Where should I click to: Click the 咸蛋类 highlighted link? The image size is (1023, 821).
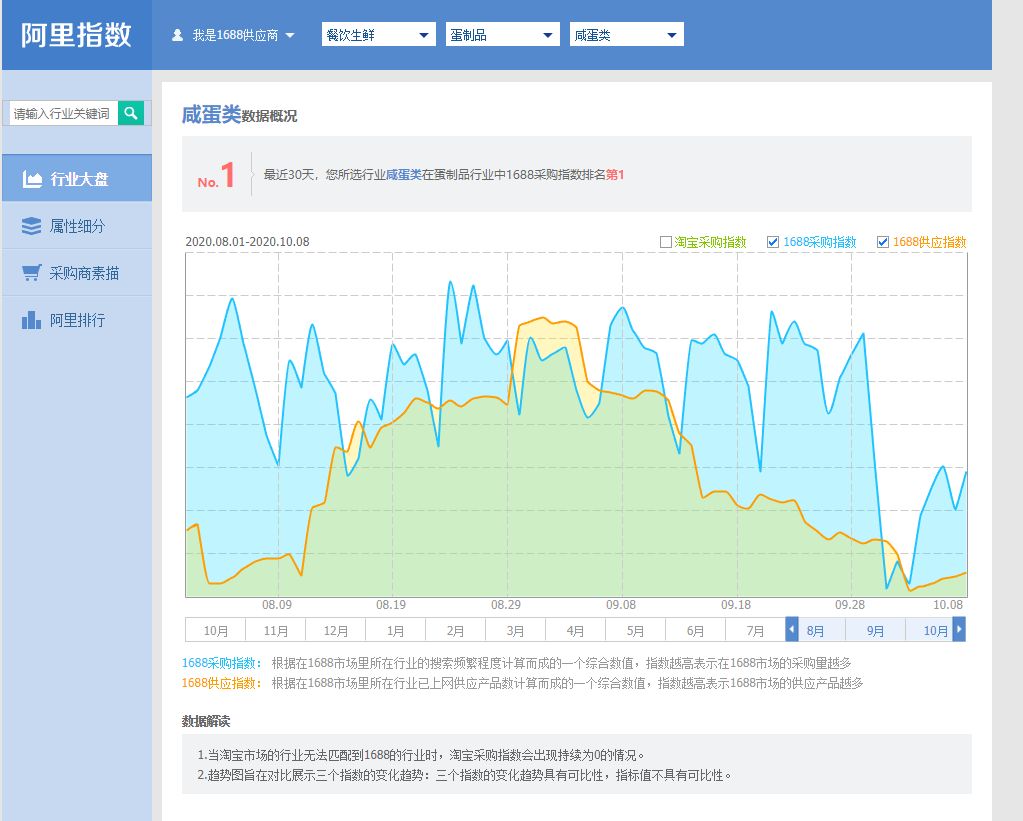pos(404,174)
